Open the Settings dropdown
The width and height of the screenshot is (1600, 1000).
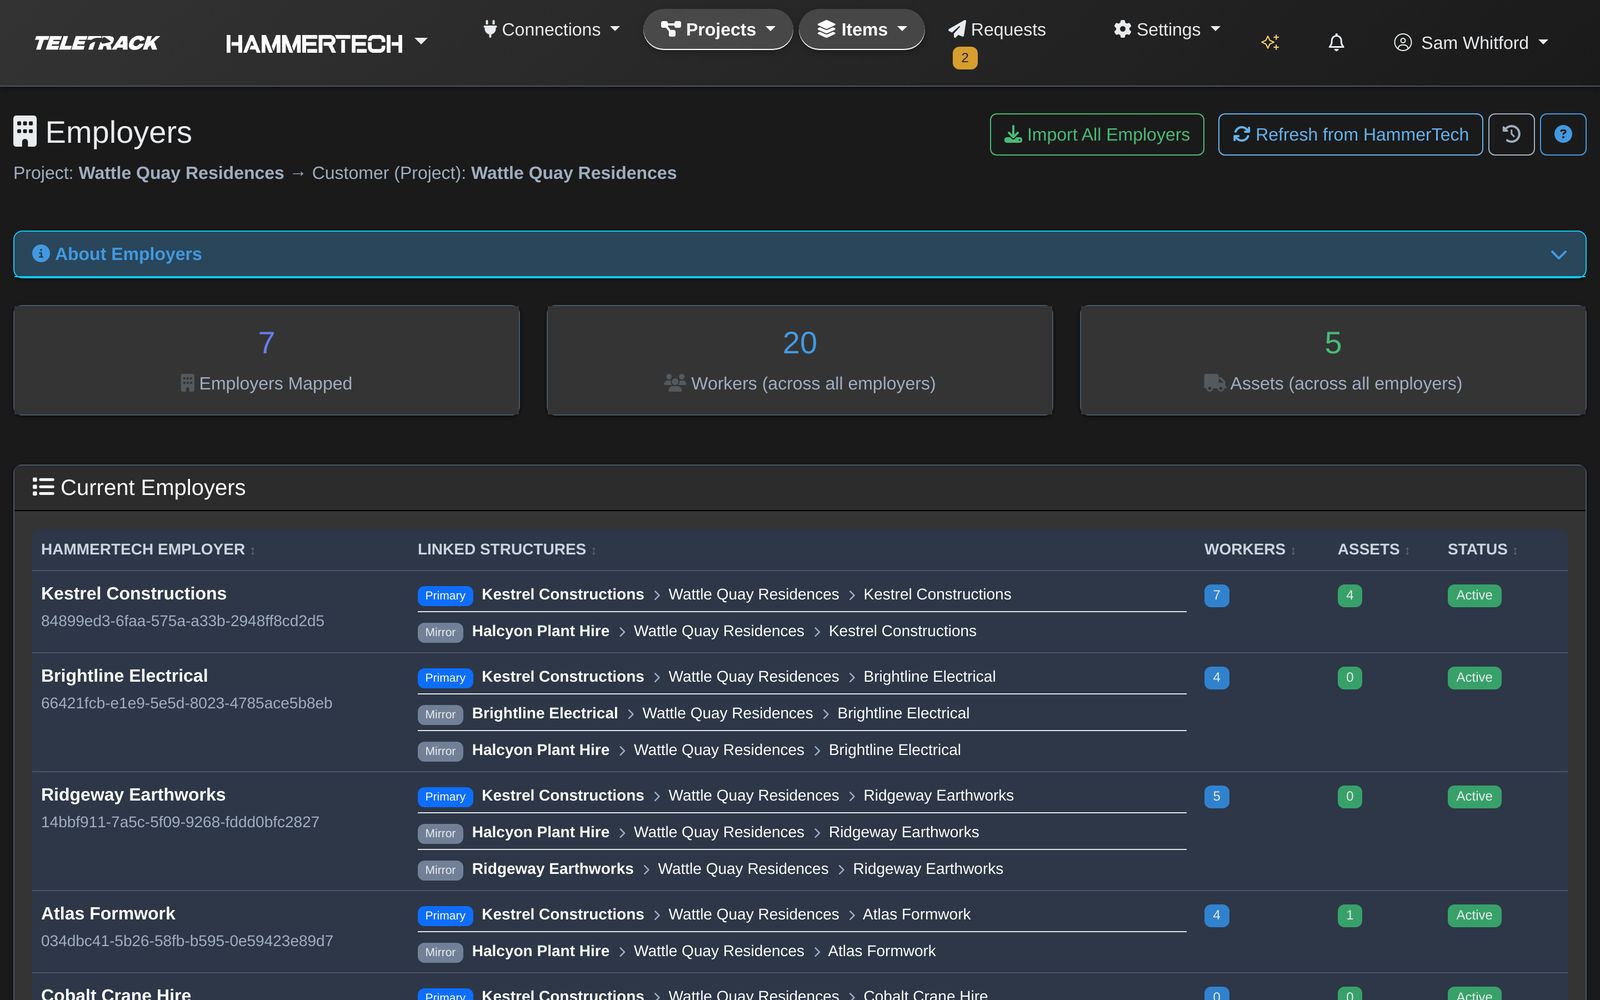click(1167, 30)
